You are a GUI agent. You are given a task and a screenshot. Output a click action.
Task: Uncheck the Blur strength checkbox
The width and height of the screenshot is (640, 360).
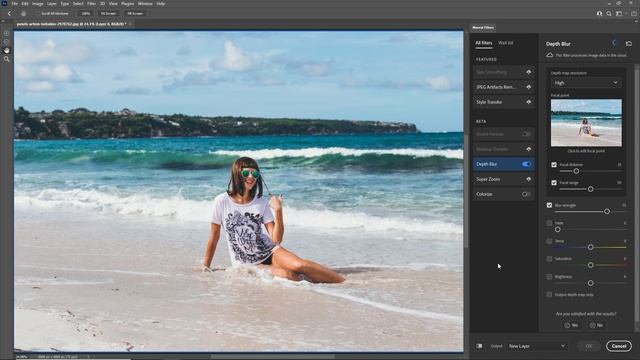(549, 205)
